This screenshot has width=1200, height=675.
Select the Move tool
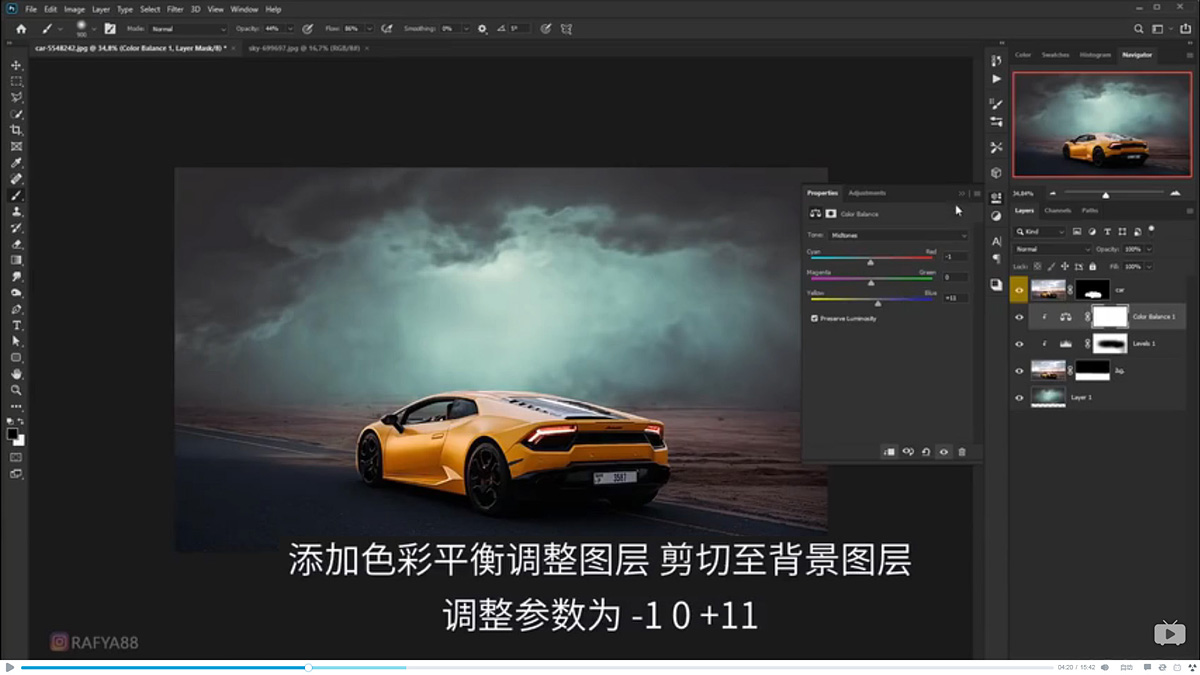15,63
